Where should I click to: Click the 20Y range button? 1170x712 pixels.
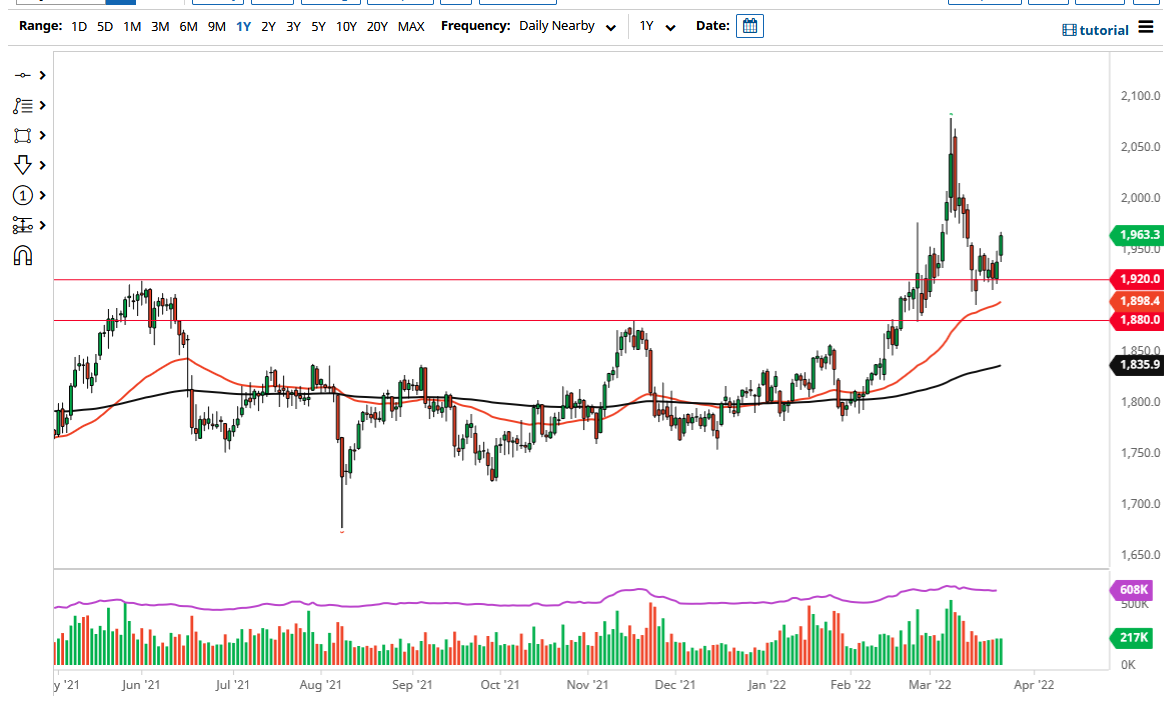pos(377,27)
